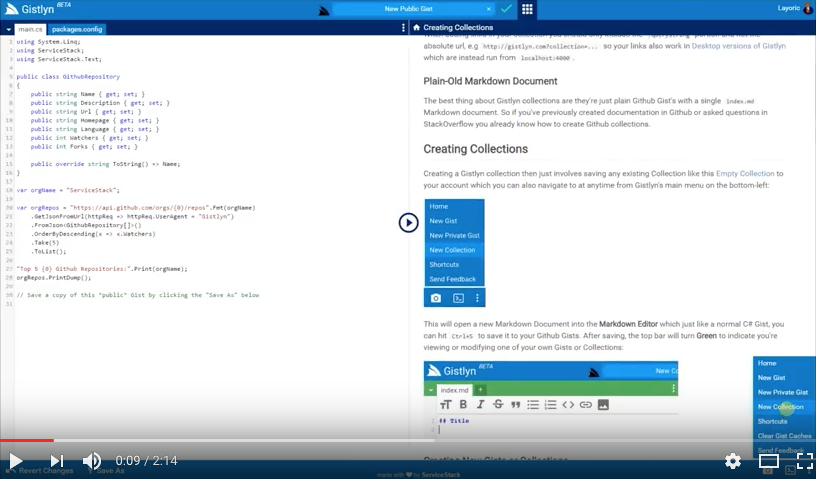Image resolution: width=816 pixels, height=479 pixels.
Task: Click the green checkmark save icon
Action: point(506,9)
